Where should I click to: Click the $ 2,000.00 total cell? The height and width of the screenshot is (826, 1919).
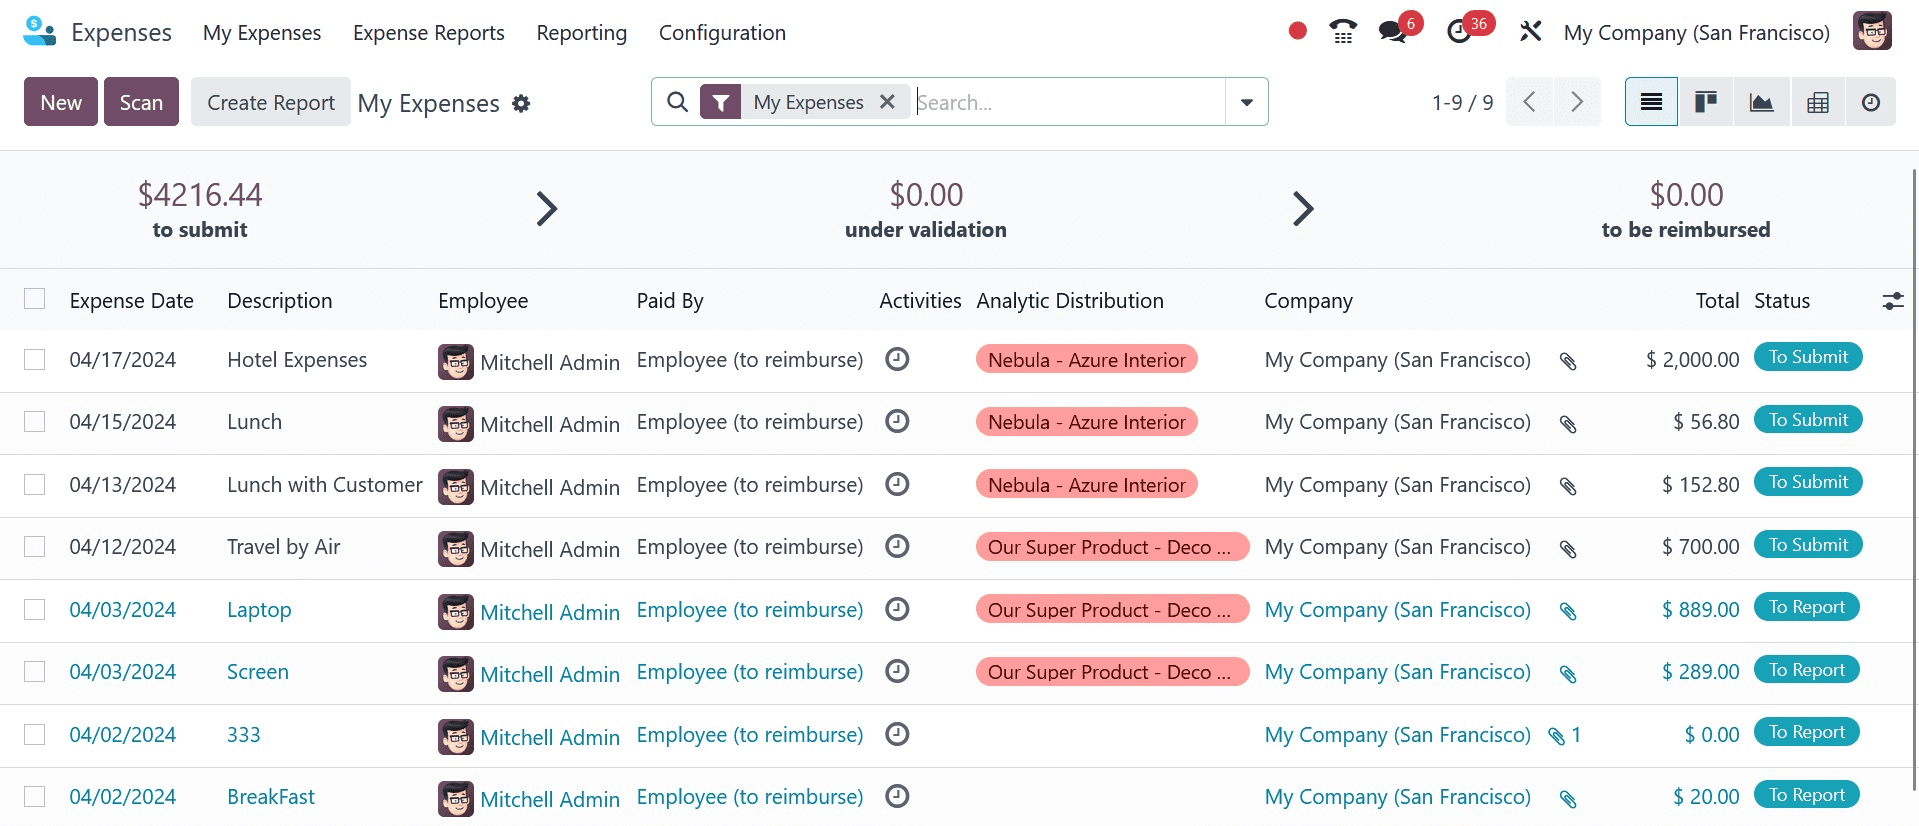coord(1692,360)
